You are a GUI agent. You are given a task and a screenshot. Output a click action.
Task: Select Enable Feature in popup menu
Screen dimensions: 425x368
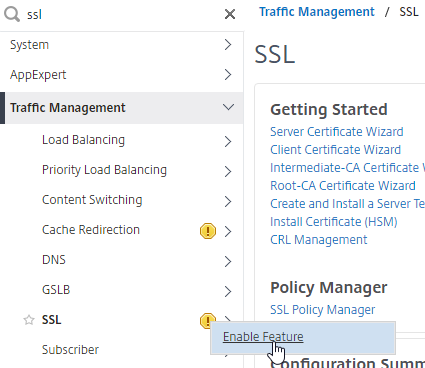click(x=263, y=337)
